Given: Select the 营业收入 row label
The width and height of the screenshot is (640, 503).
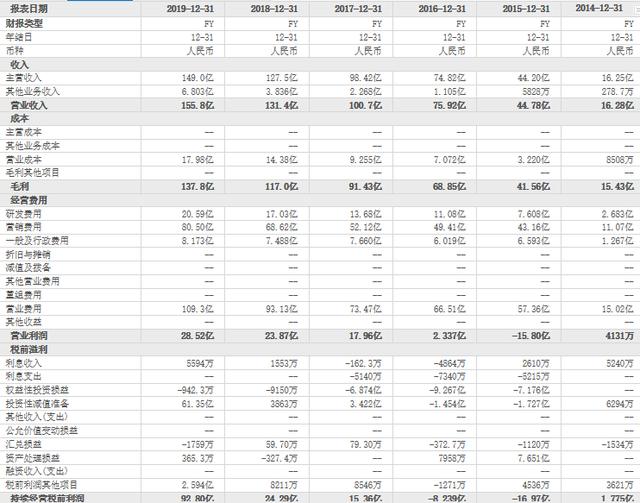Looking at the screenshot, I should pos(29,104).
